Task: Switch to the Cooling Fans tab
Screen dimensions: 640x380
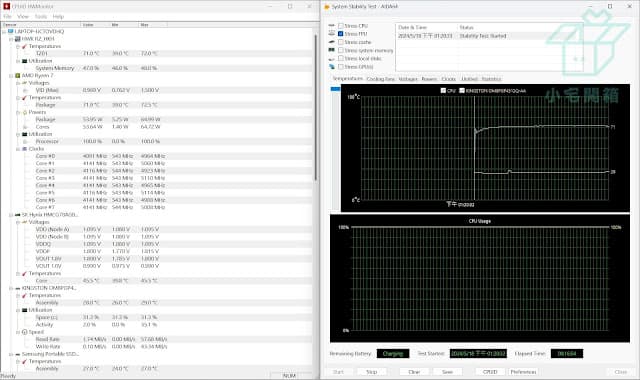Action: point(380,79)
